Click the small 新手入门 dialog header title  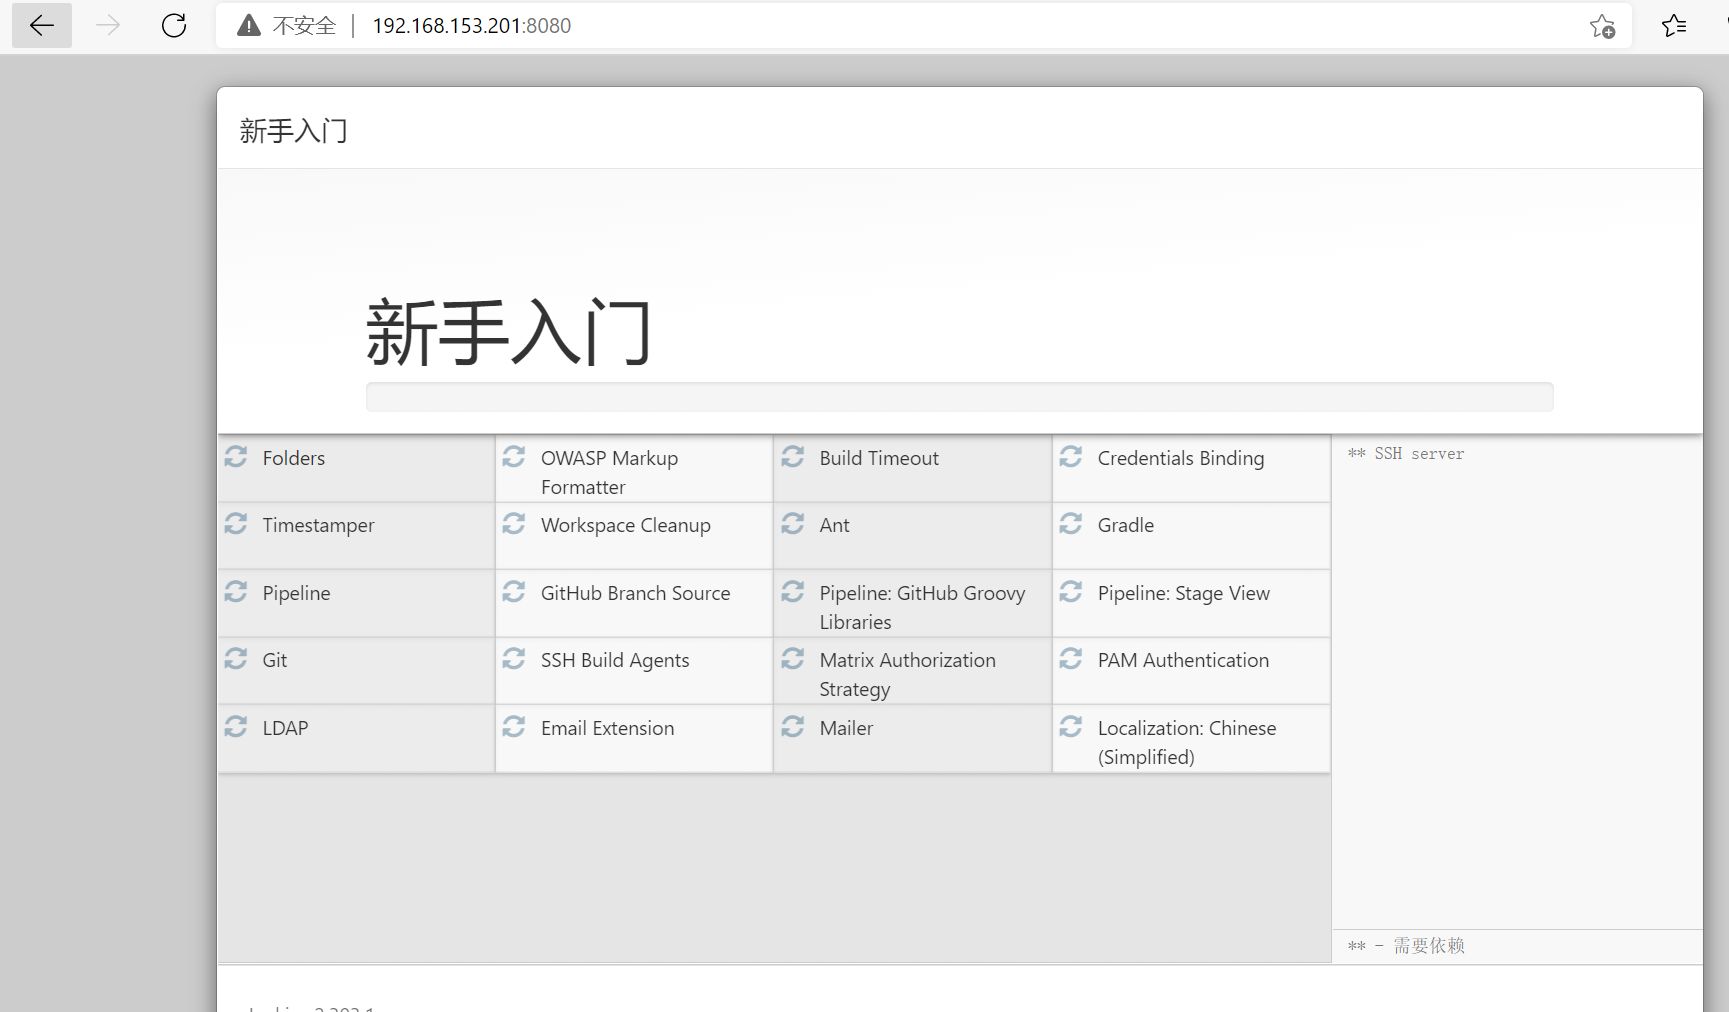293,131
